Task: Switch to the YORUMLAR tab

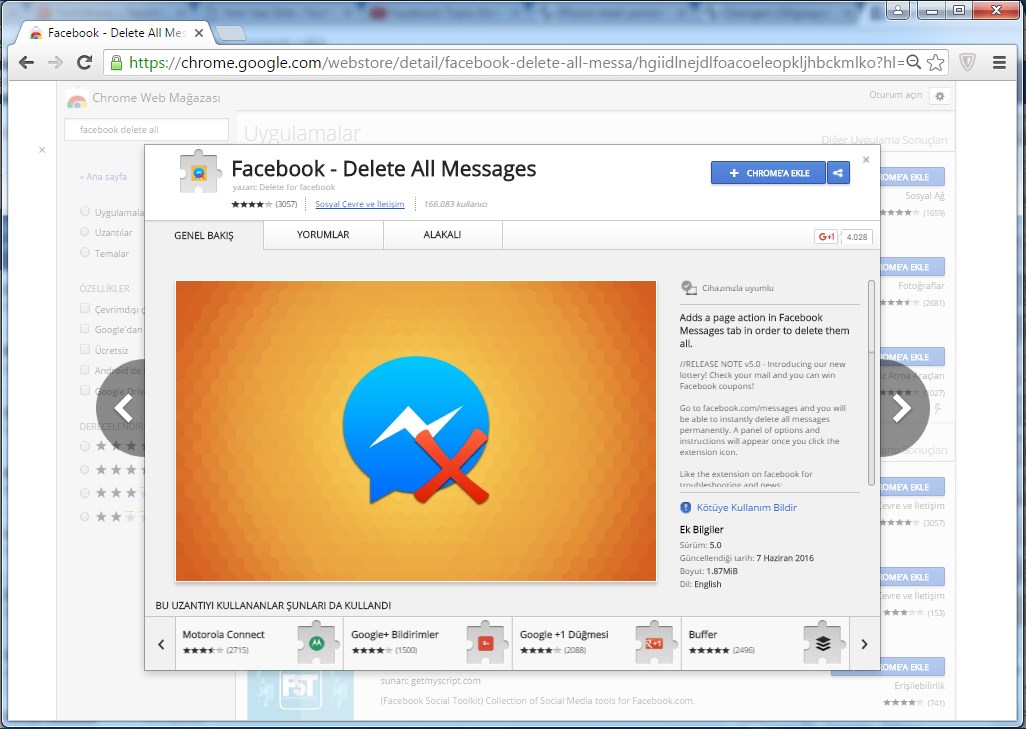Action: pos(323,235)
